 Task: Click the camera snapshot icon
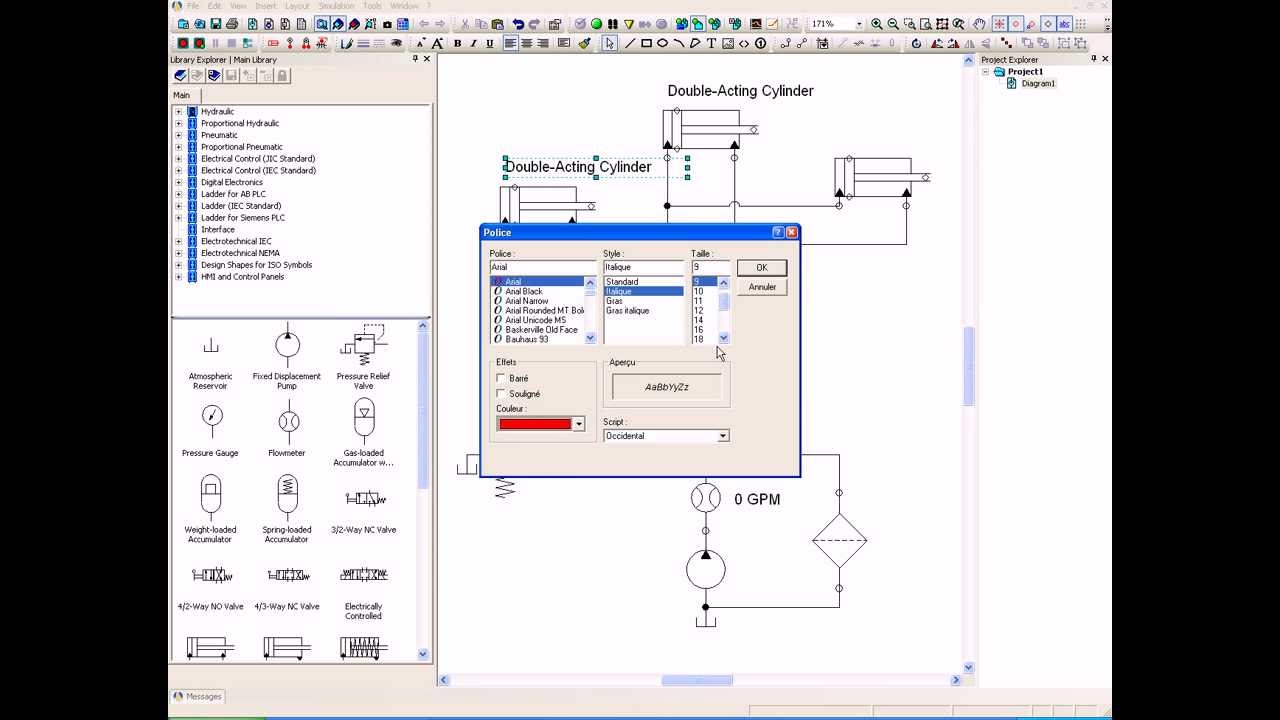tap(387, 24)
